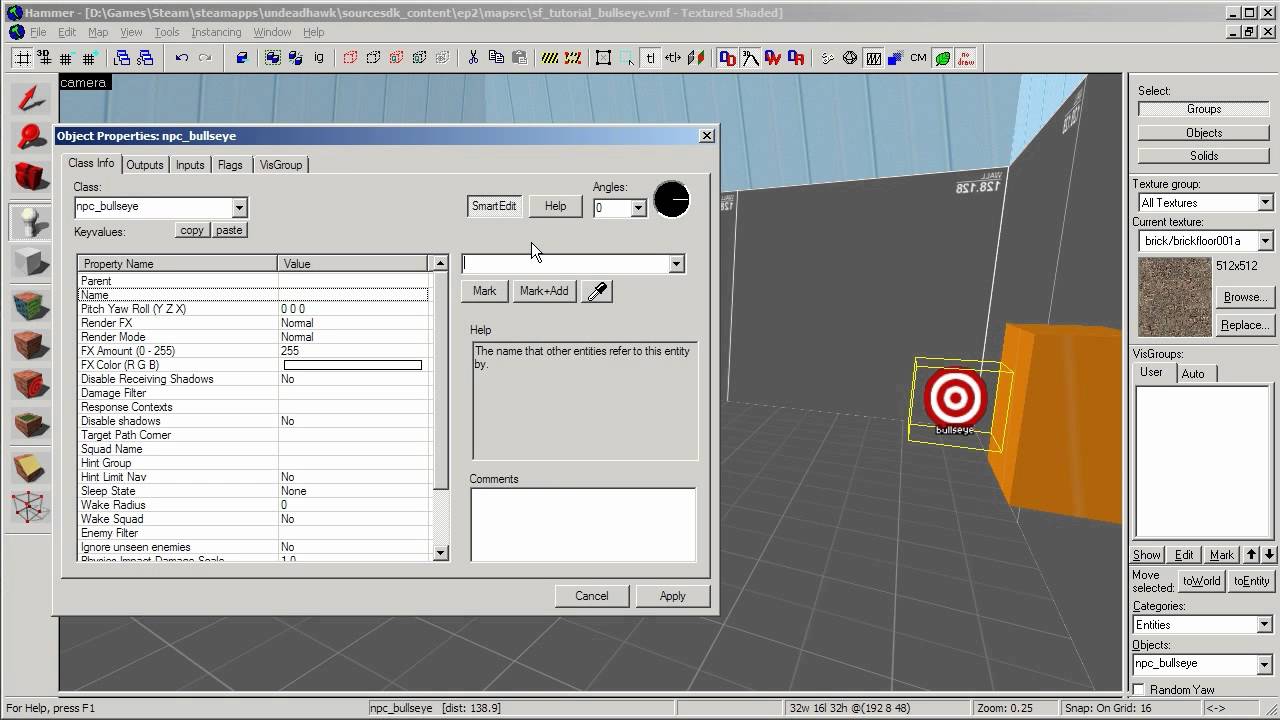
Task: Open the Categories dropdown showing Entities
Action: [1265, 625]
